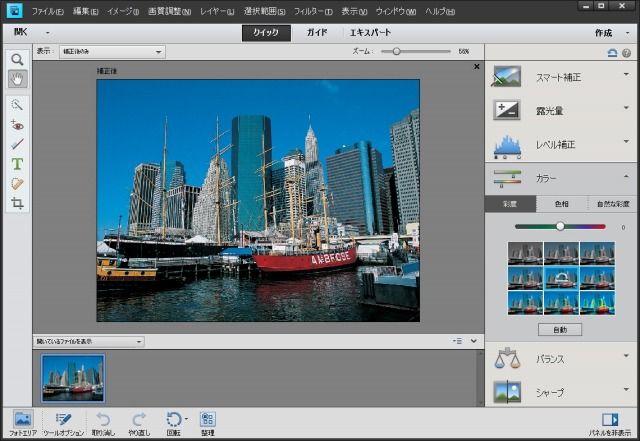The width and height of the screenshot is (640, 441).
Task: Select the Whiten Teeth brush tool
Action: (17, 144)
